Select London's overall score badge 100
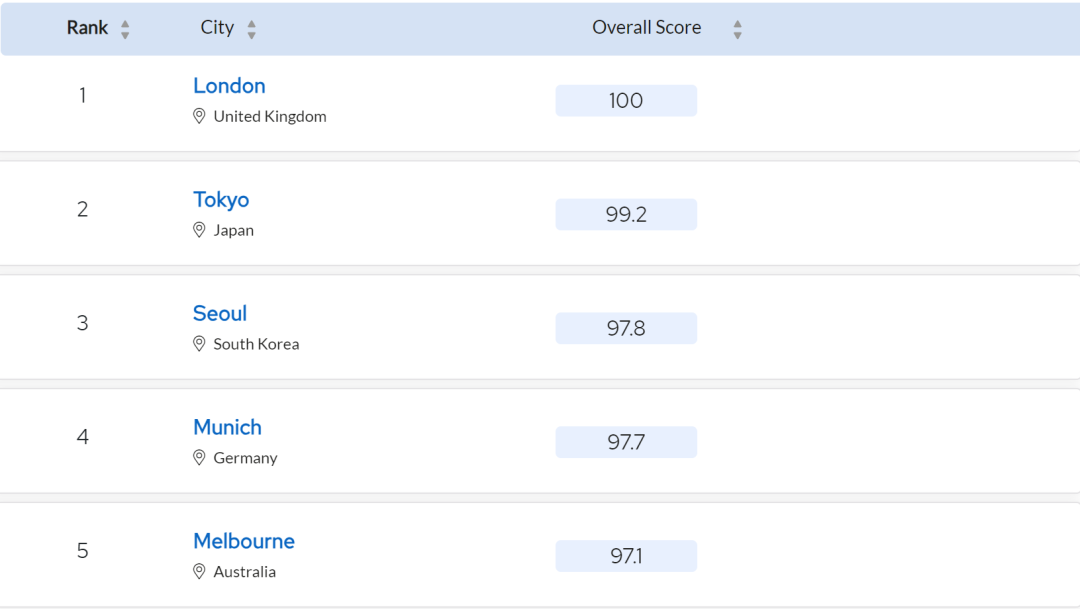Viewport: 1080px width, 609px height. pyautogui.click(x=626, y=101)
